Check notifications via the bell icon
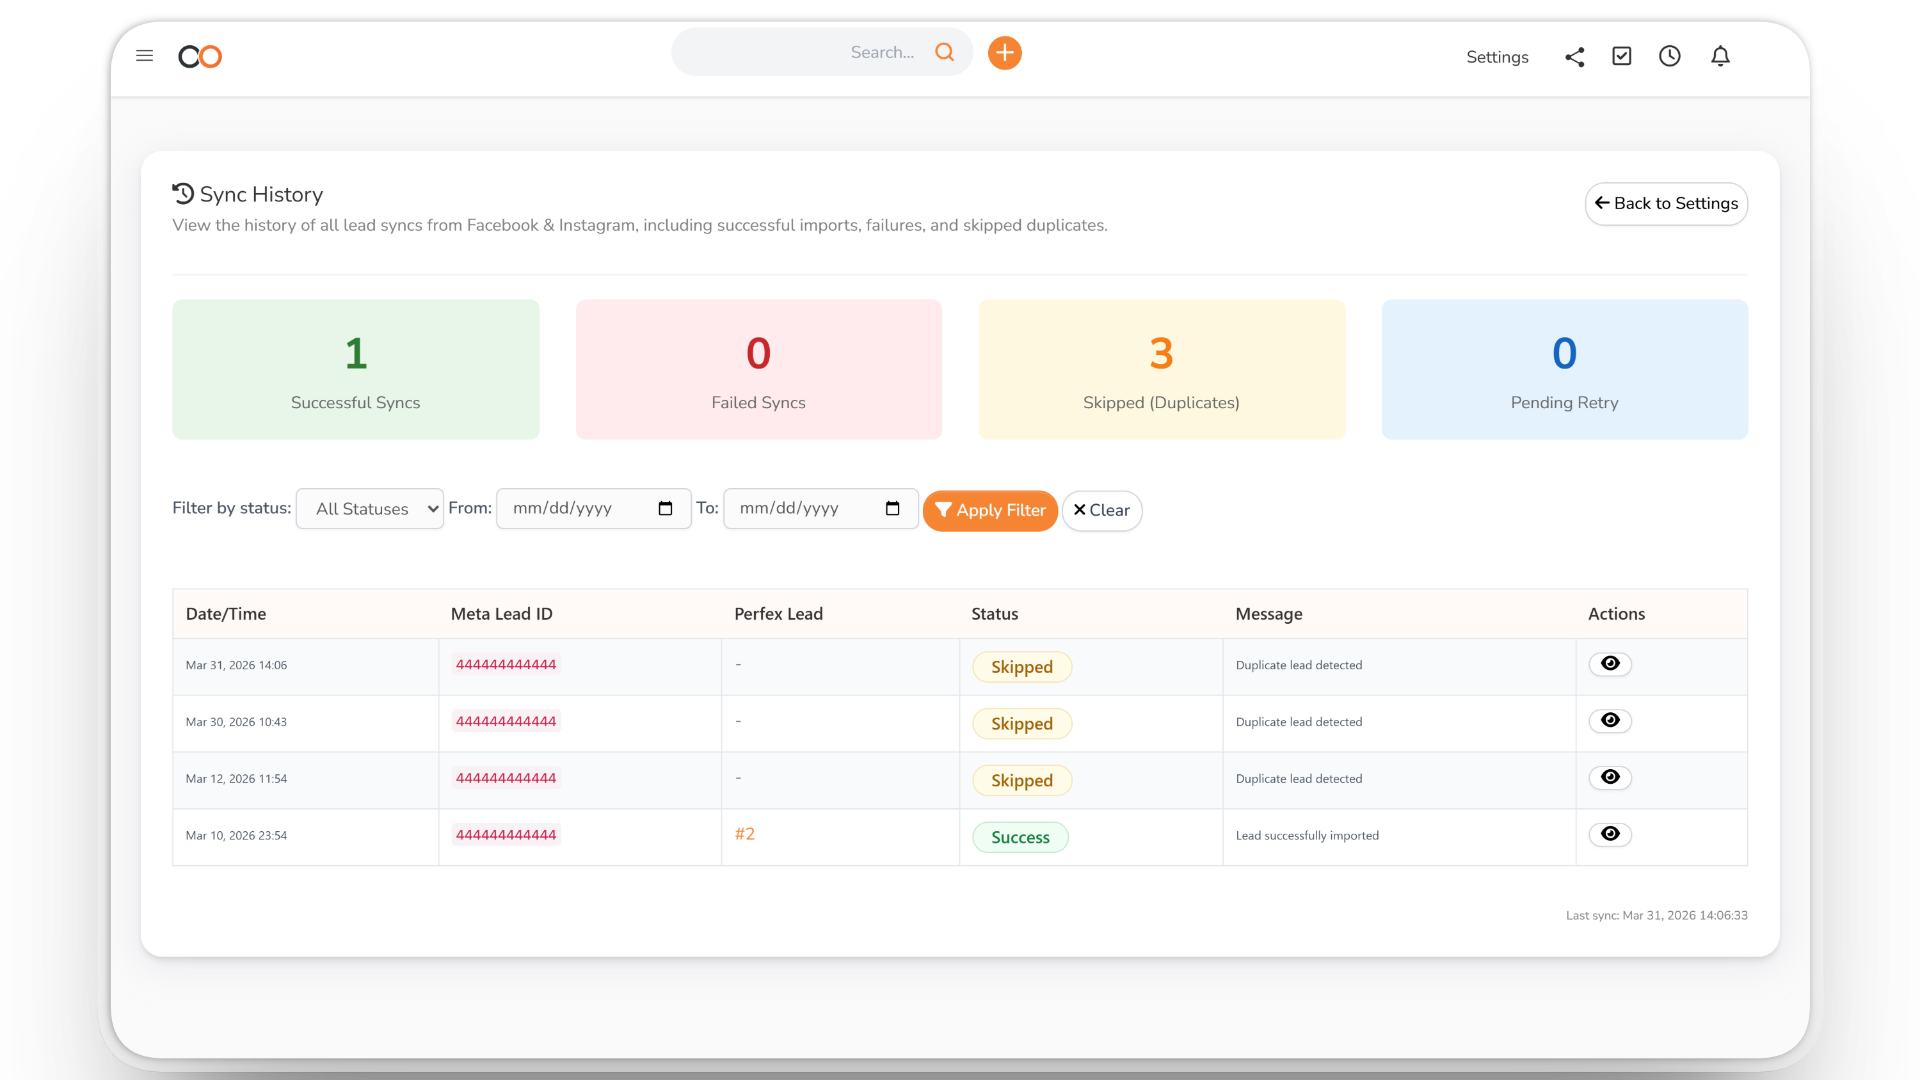The width and height of the screenshot is (1920, 1080). (x=1720, y=57)
